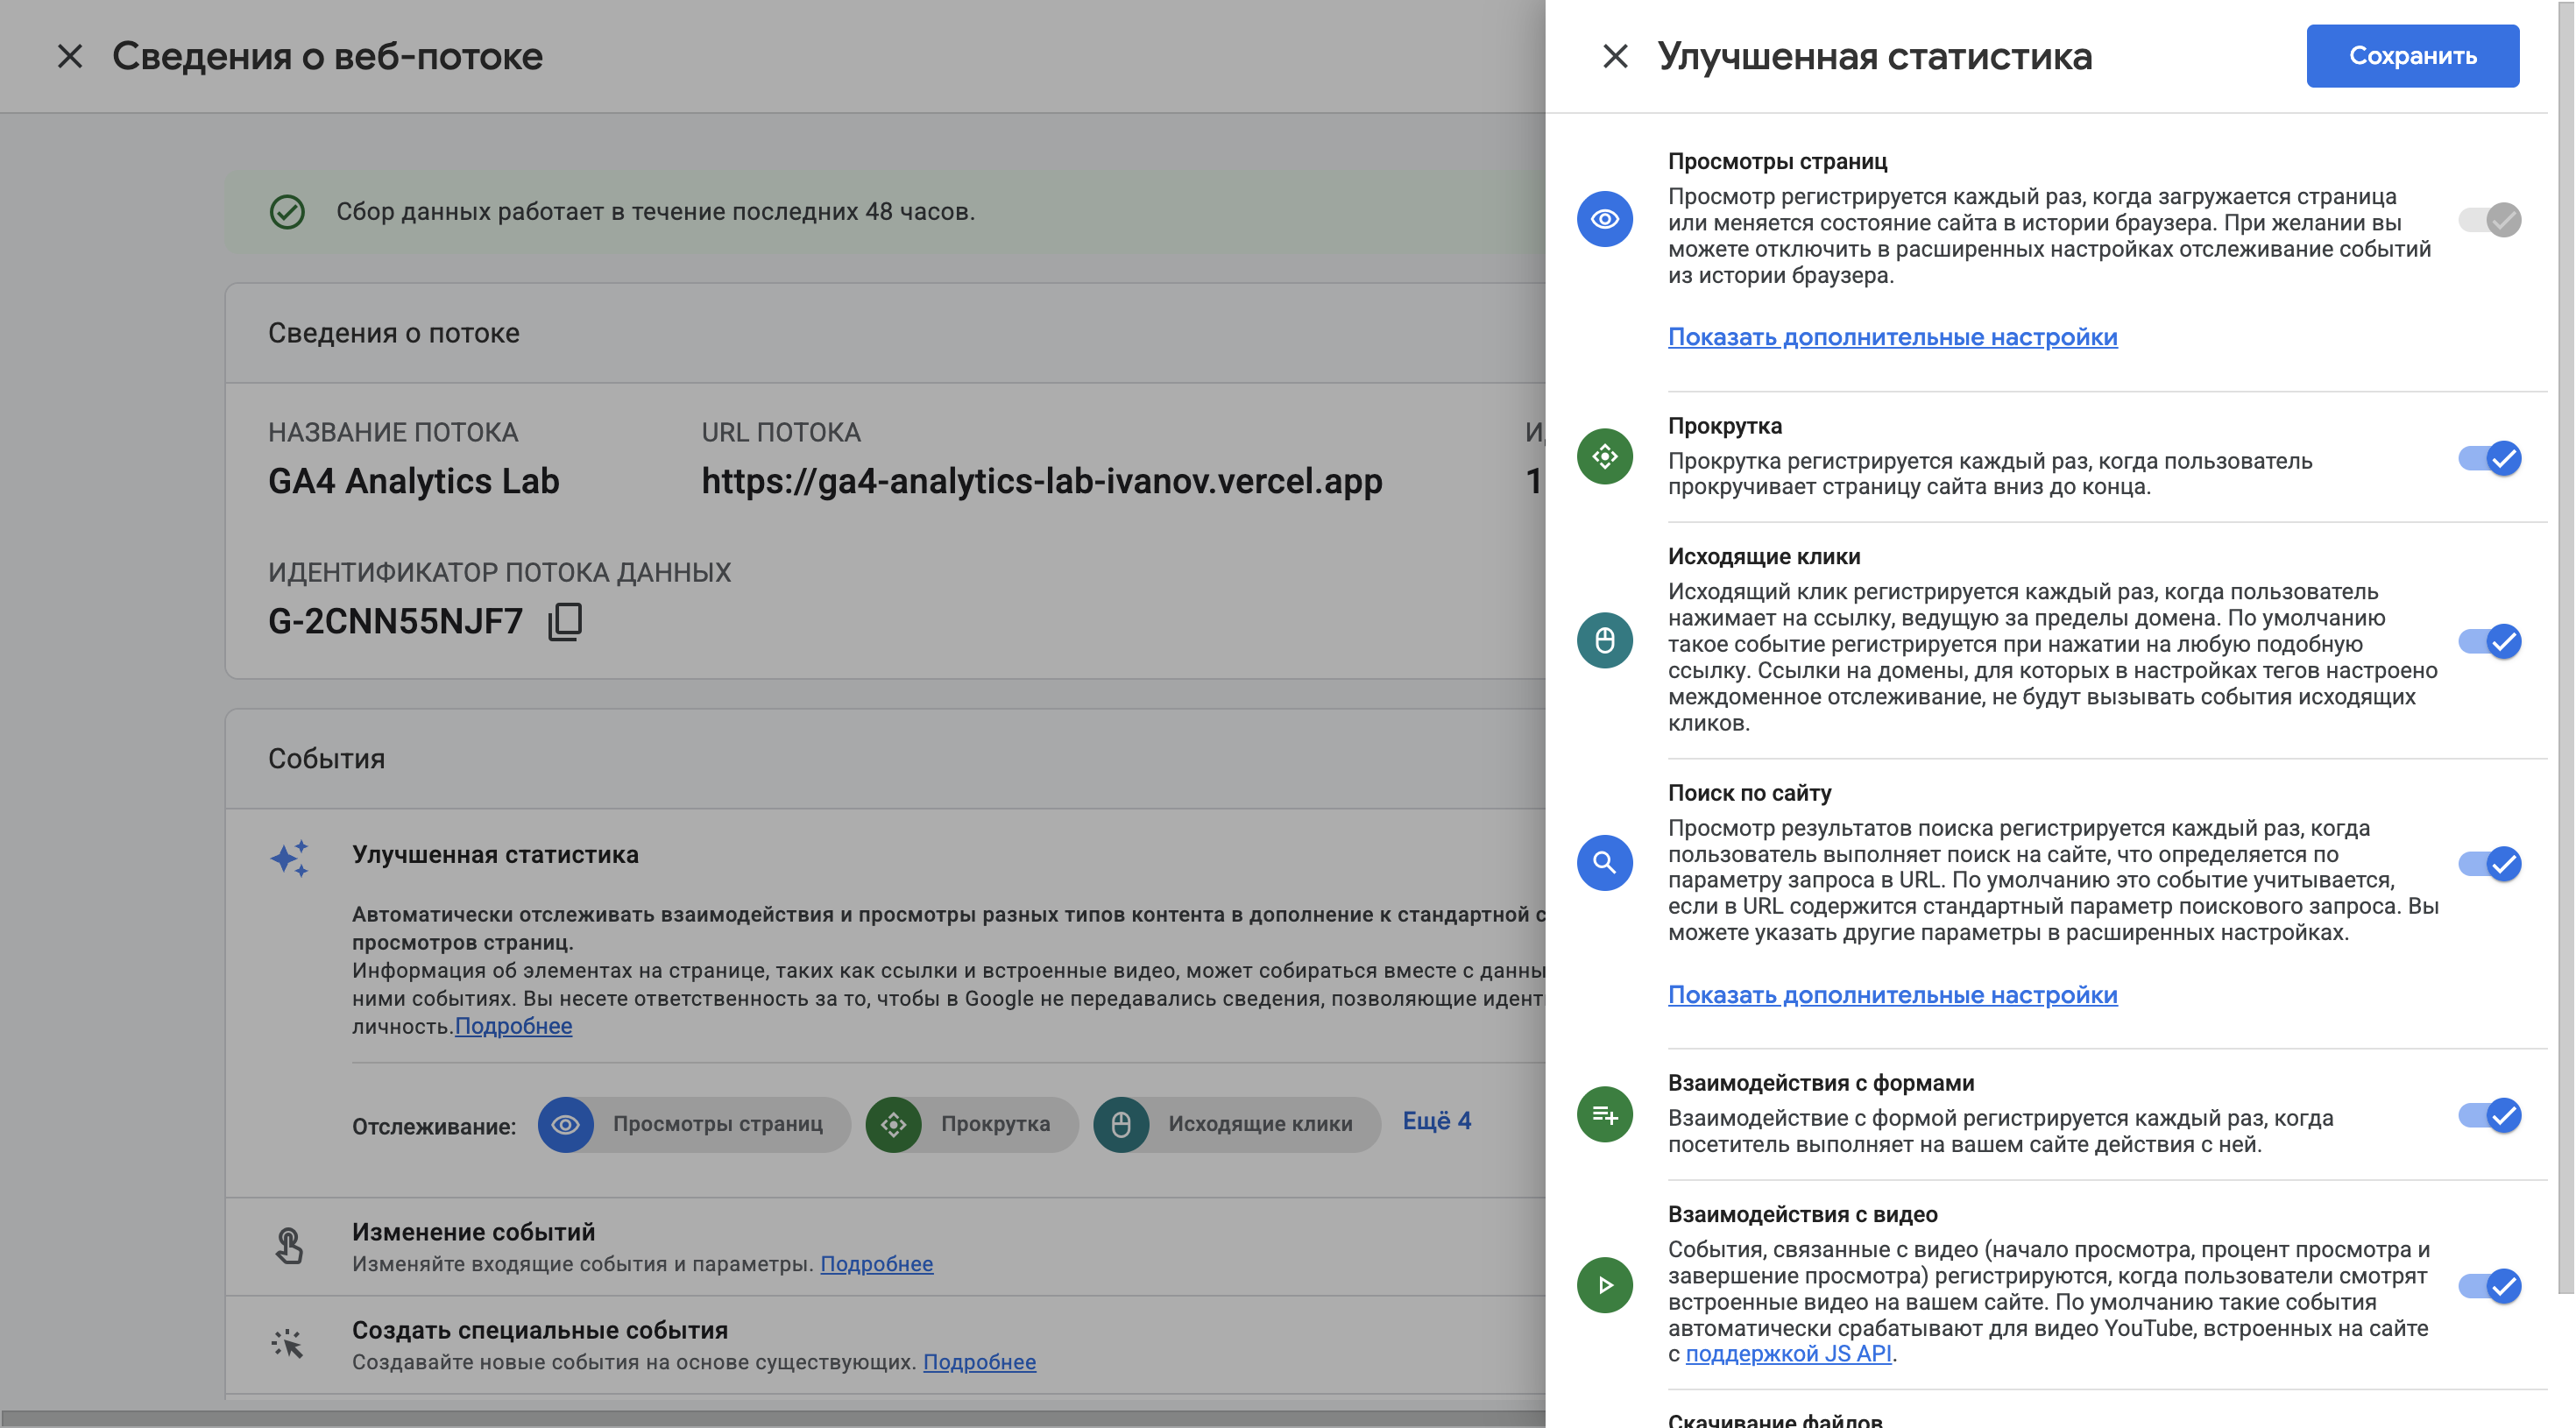The width and height of the screenshot is (2576, 1428).
Task: Close the Сведения о веб-потоке page
Action: tap(69, 56)
